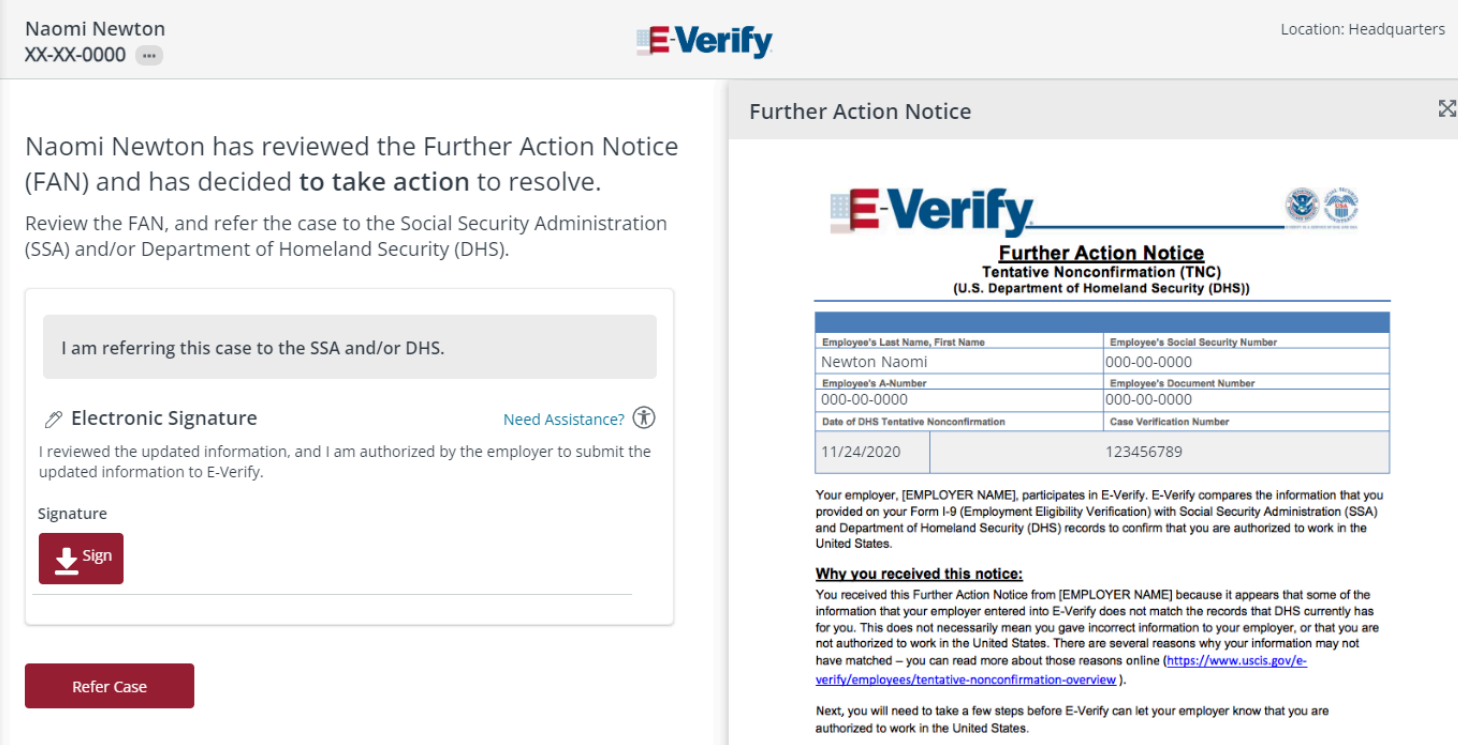
Task: Open the accessibility icon next to Need Assistance
Action: pyautogui.click(x=645, y=419)
